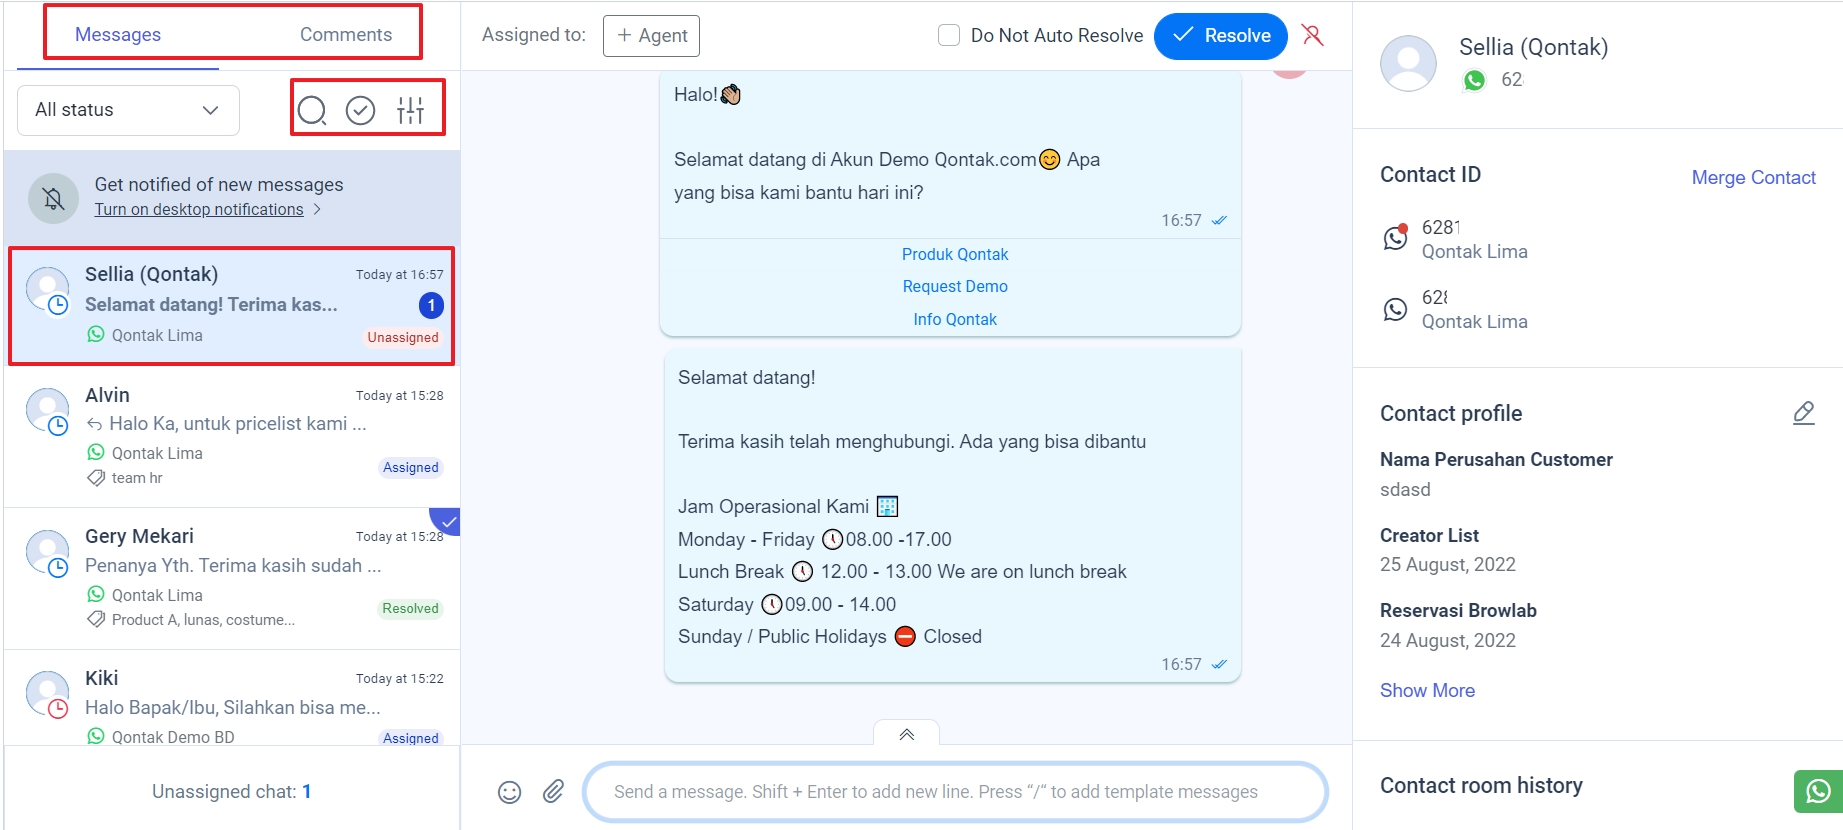
Task: Open the filter sliders icon
Action: (x=411, y=110)
